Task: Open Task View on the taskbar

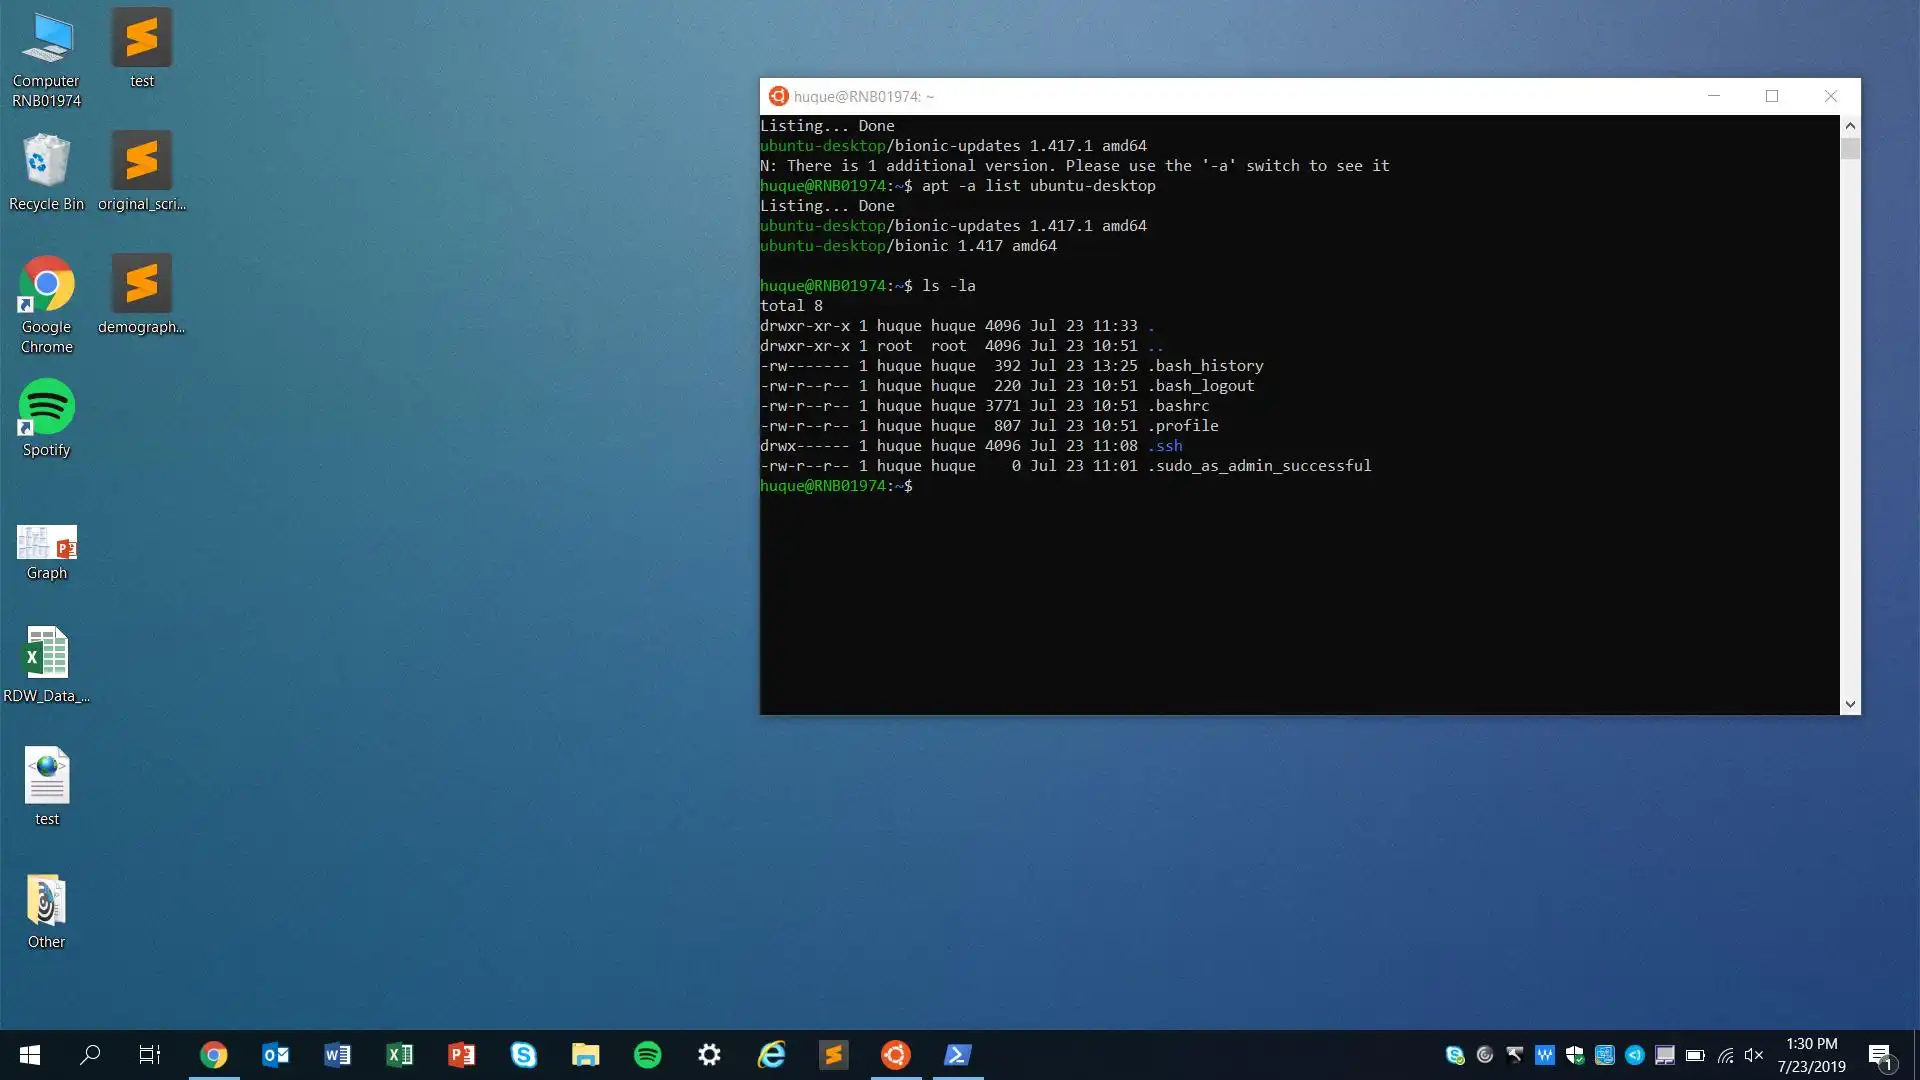Action: coord(149,1054)
